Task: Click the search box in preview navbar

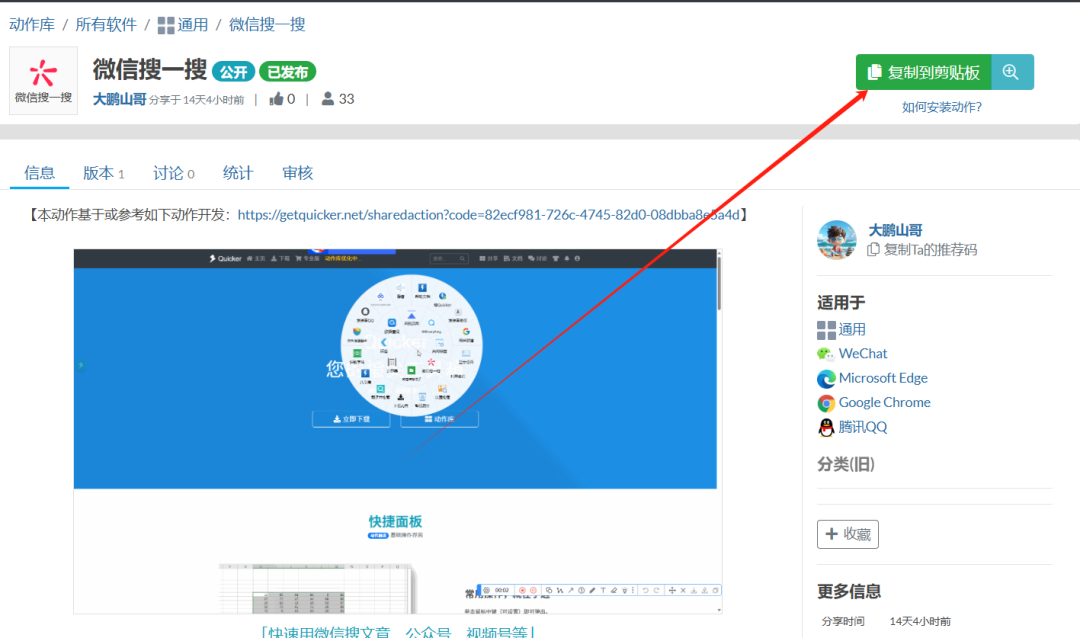Action: click(x=448, y=258)
